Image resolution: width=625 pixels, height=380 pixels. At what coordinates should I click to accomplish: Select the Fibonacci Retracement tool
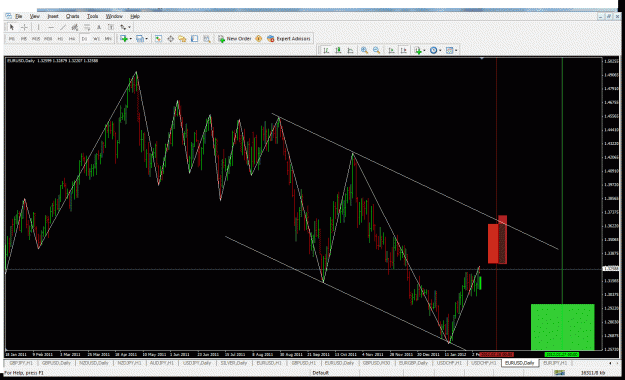pos(87,28)
